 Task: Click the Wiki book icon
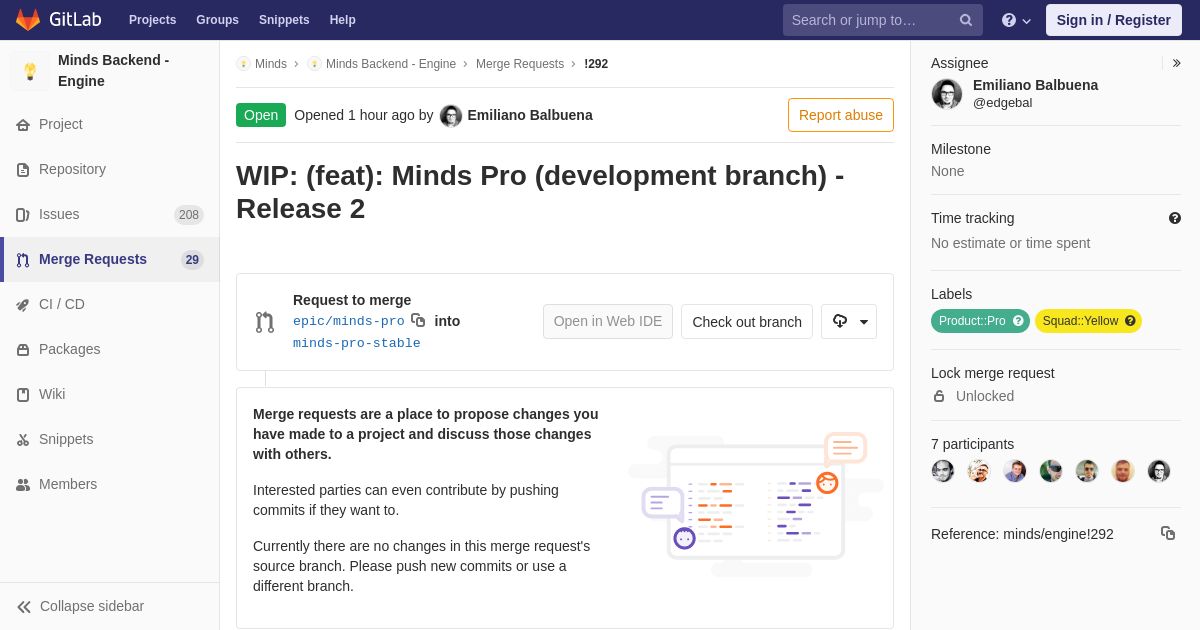(x=23, y=395)
